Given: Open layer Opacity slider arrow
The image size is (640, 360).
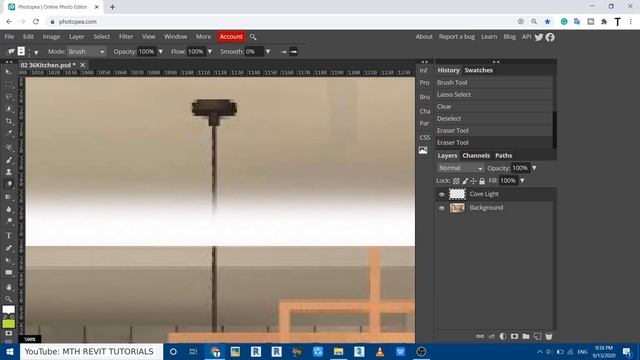Looking at the screenshot, I should (534, 168).
